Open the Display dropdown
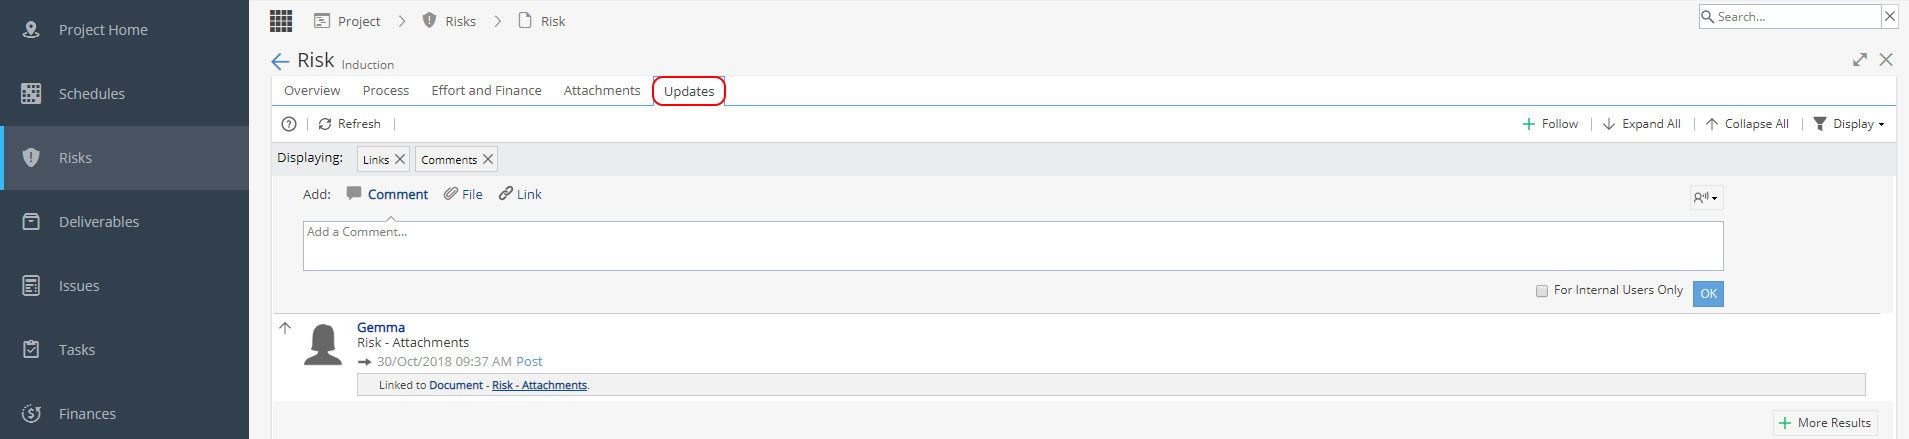 click(1849, 124)
